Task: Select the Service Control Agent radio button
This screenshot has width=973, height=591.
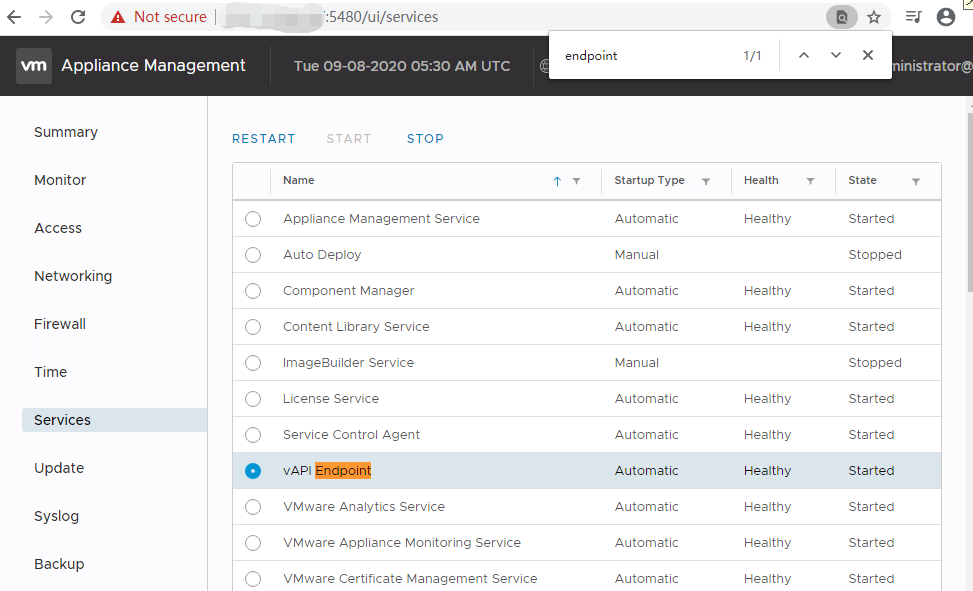Action: coord(253,435)
